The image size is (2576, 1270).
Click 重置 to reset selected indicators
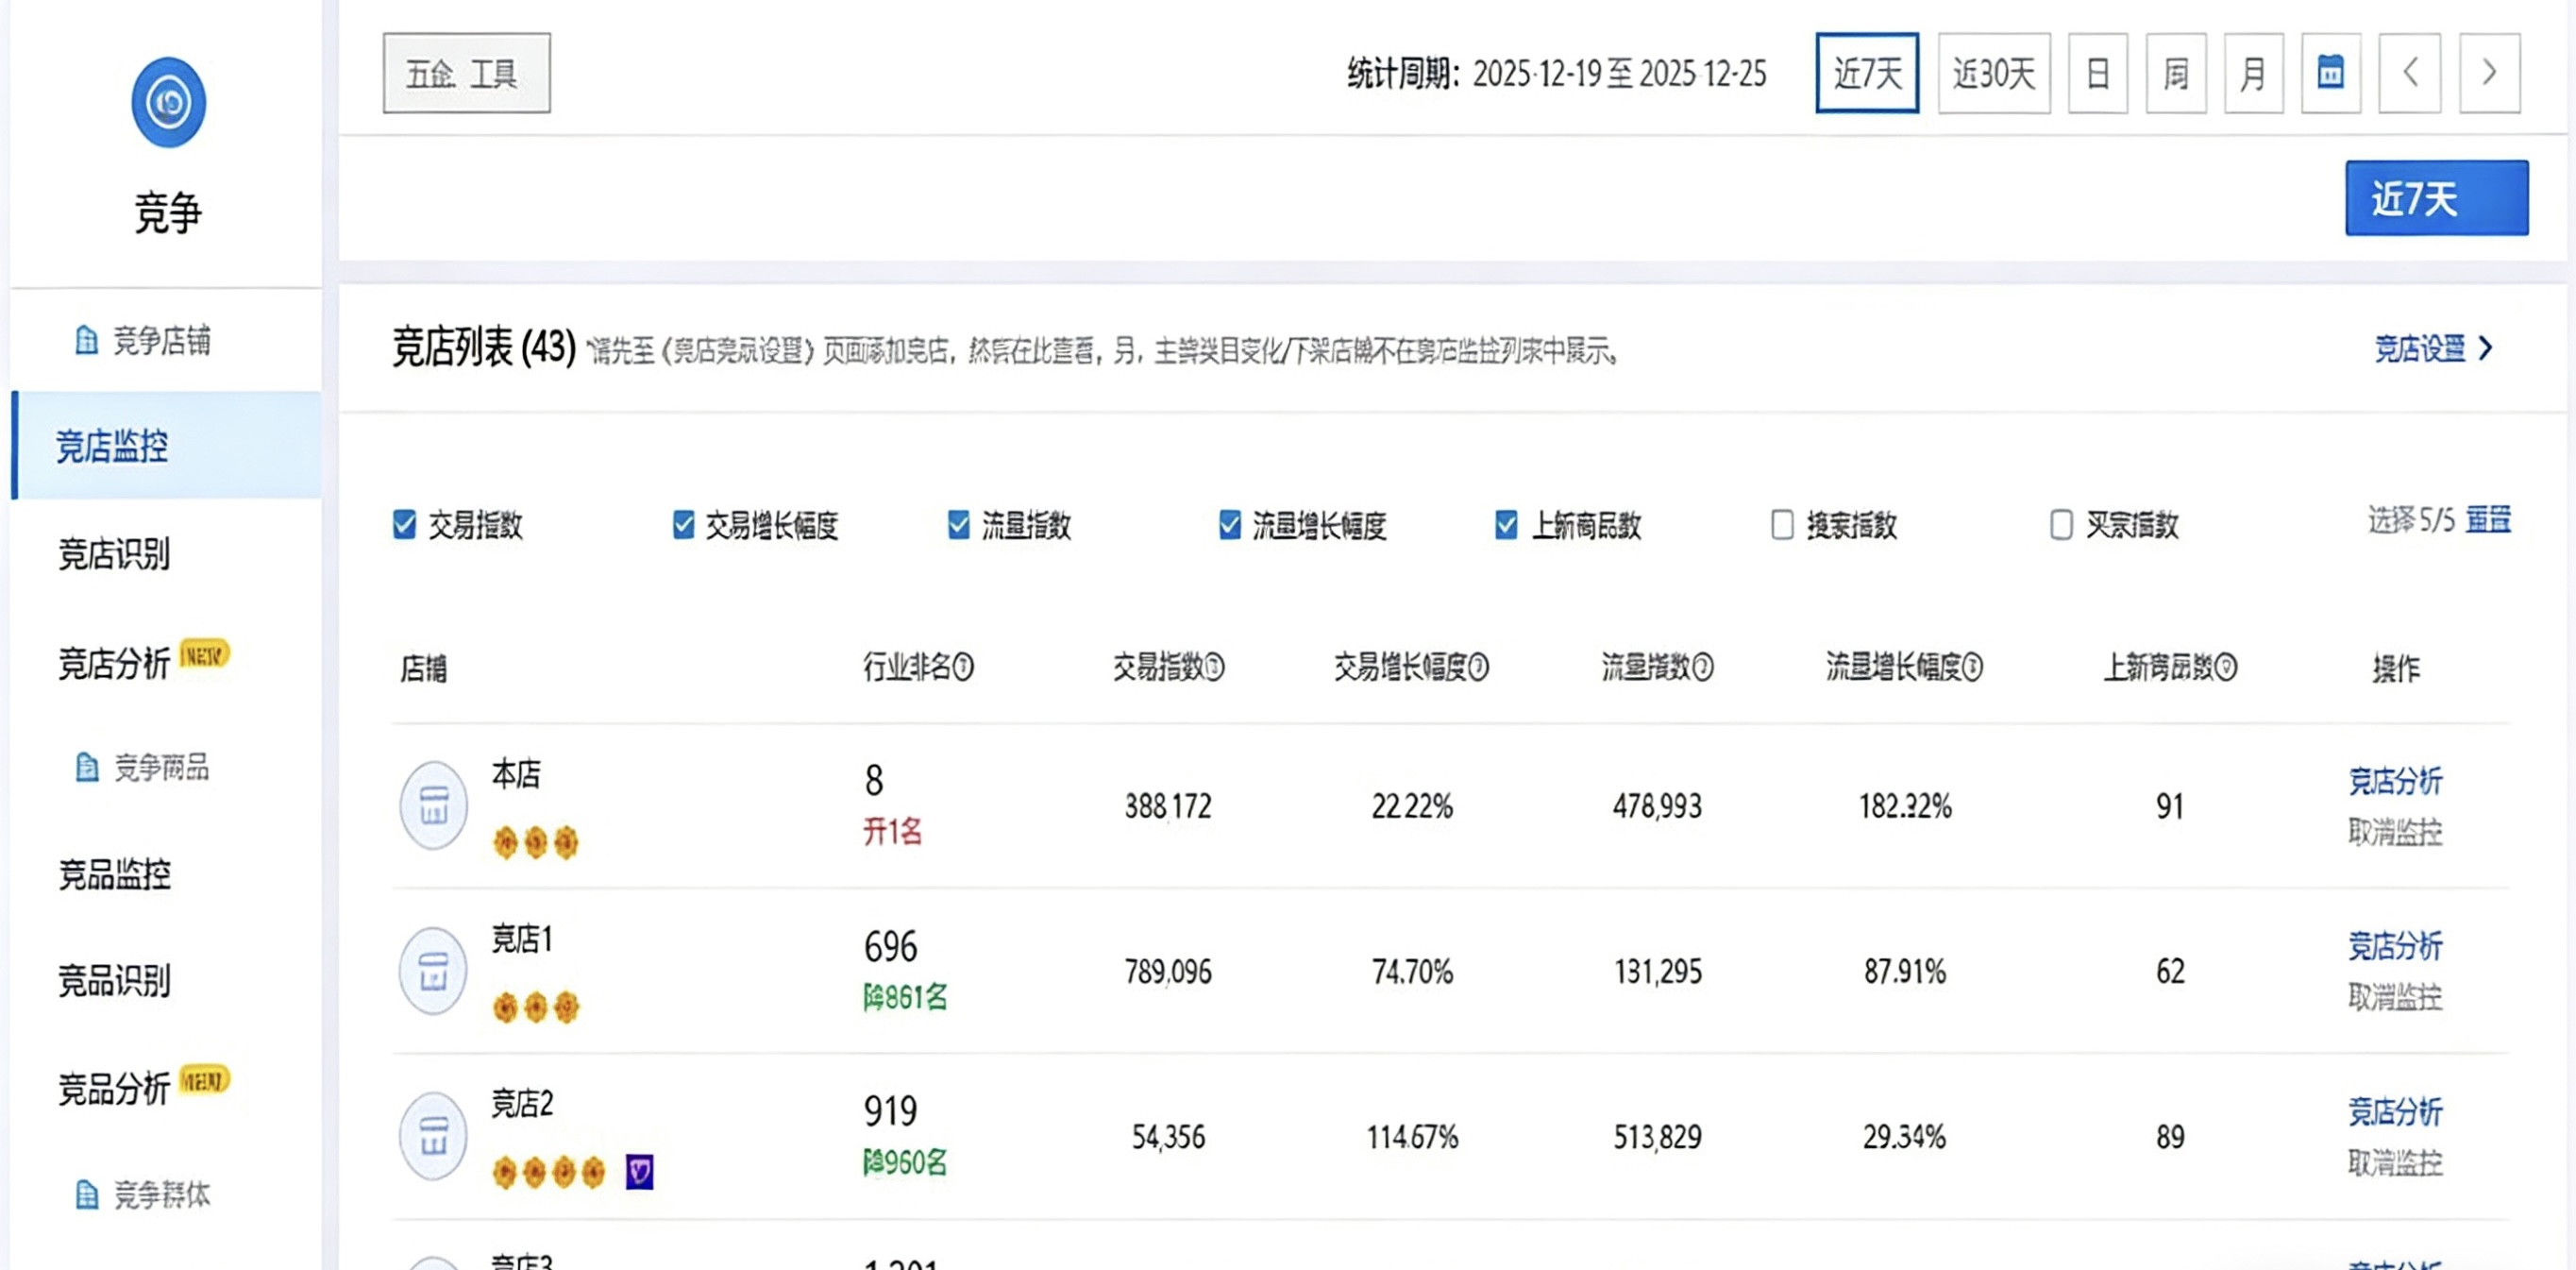pyautogui.click(x=2488, y=520)
